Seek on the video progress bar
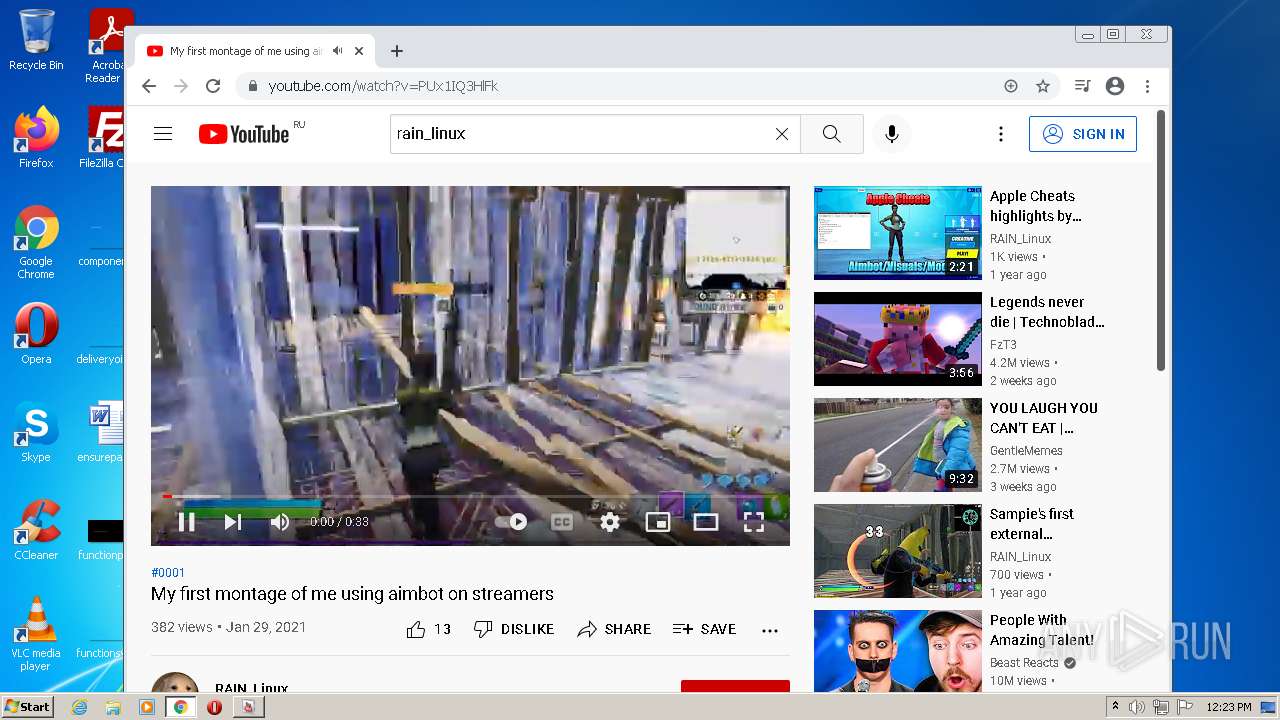 point(470,496)
